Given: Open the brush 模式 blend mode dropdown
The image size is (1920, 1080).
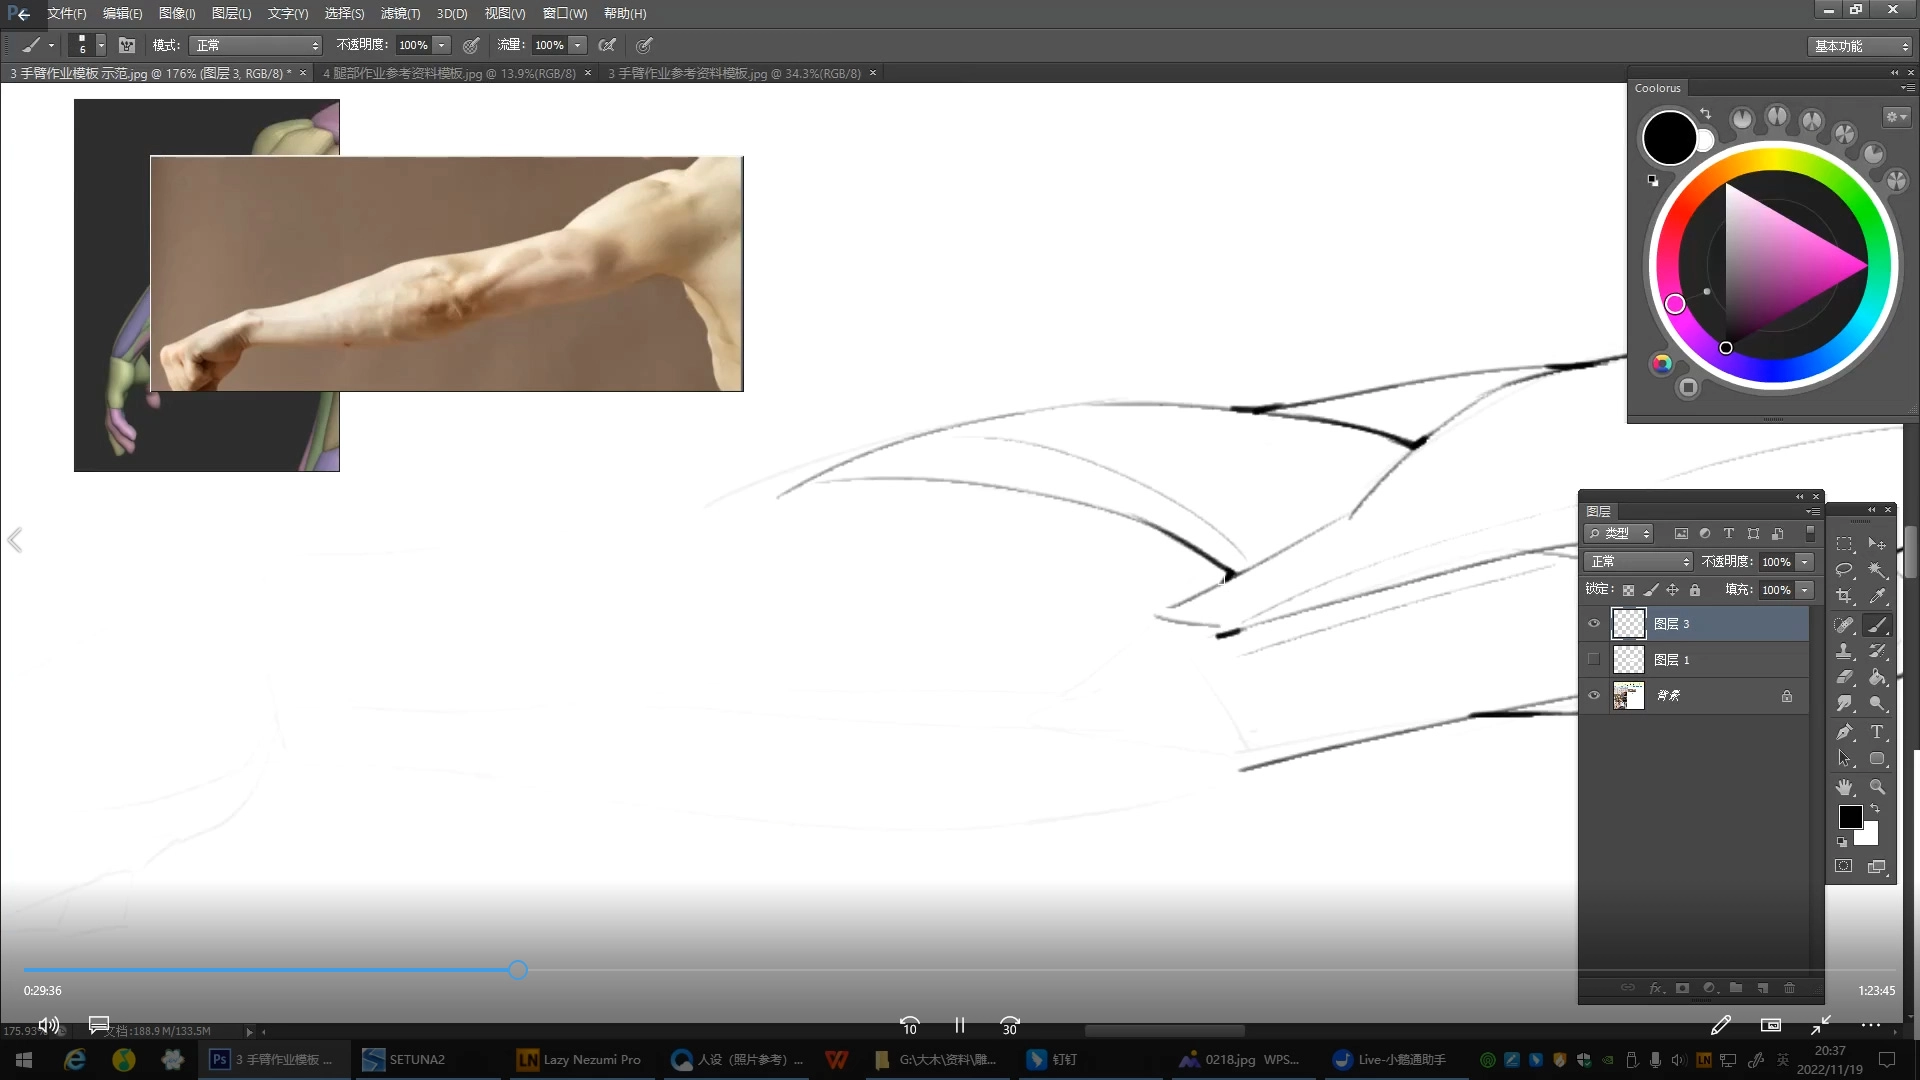Looking at the screenshot, I should click(257, 46).
